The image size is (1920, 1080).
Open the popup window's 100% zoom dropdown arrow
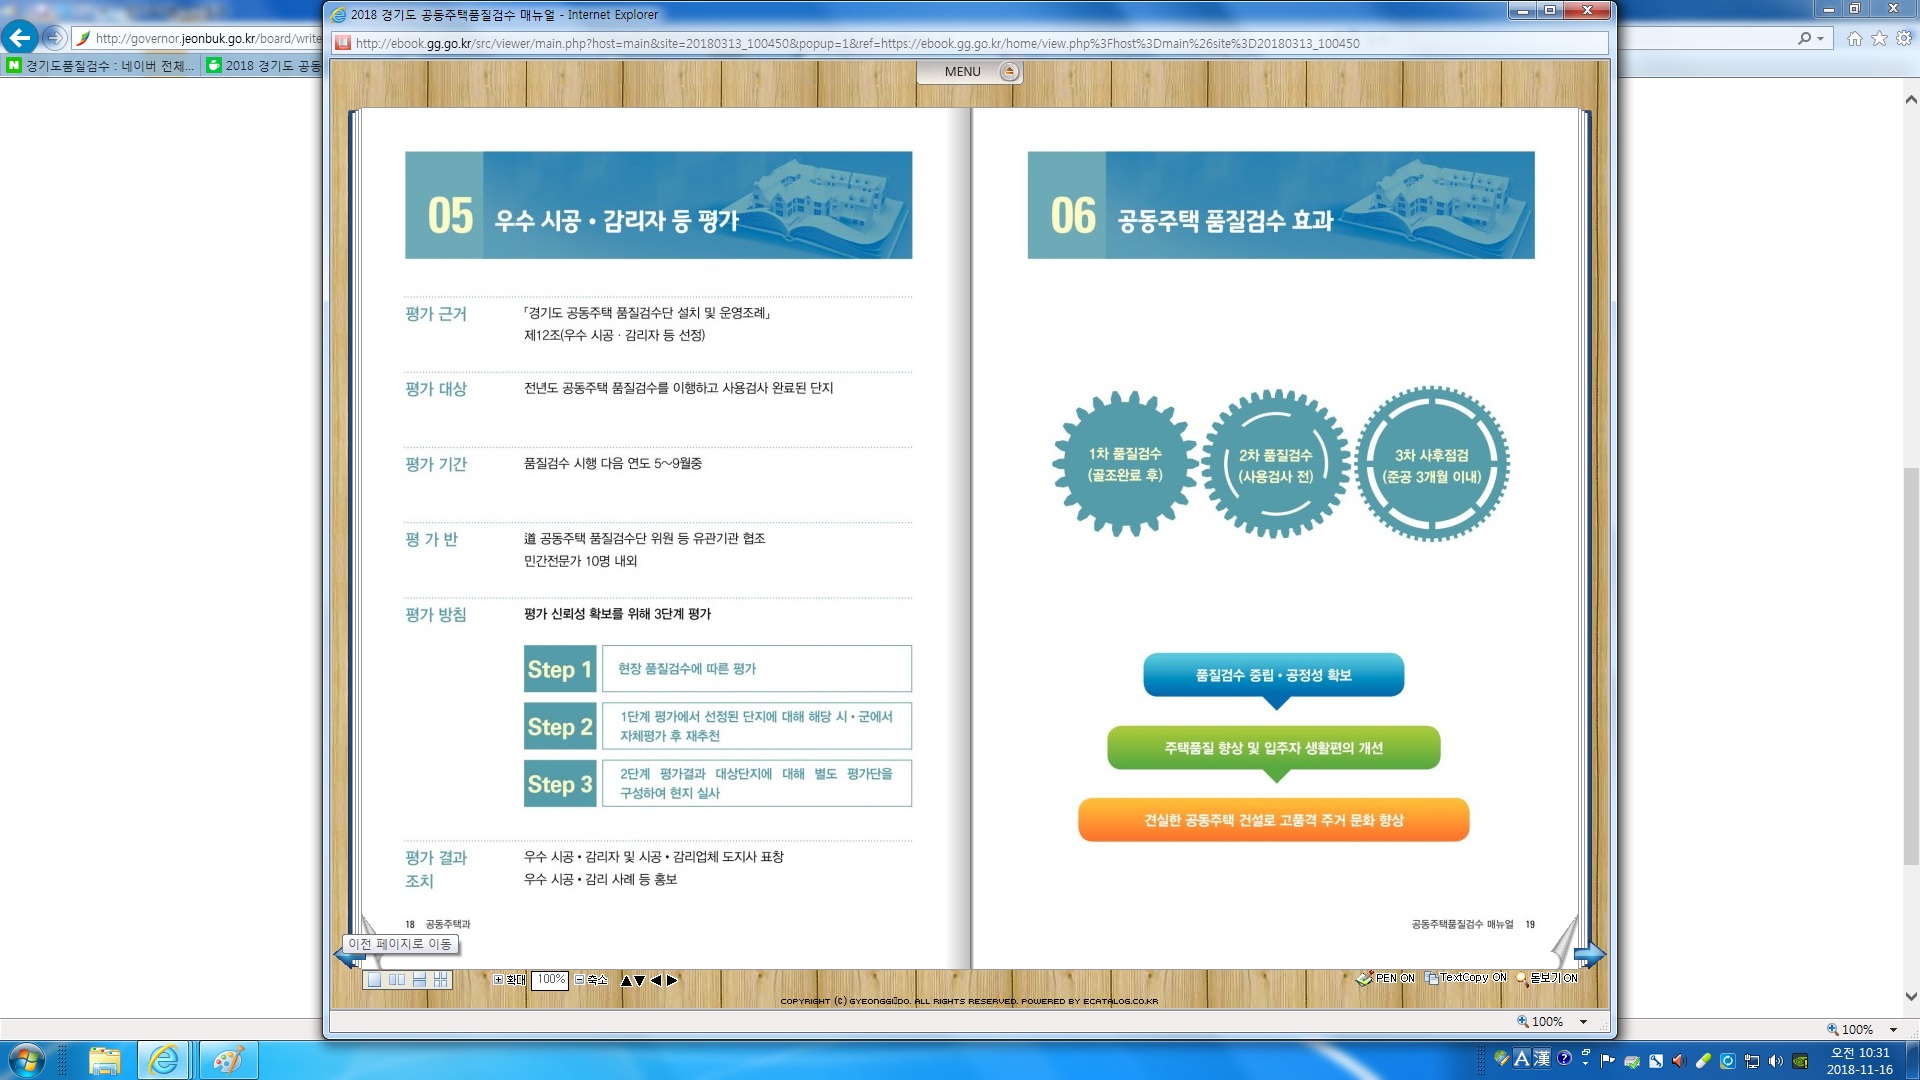1583,1022
